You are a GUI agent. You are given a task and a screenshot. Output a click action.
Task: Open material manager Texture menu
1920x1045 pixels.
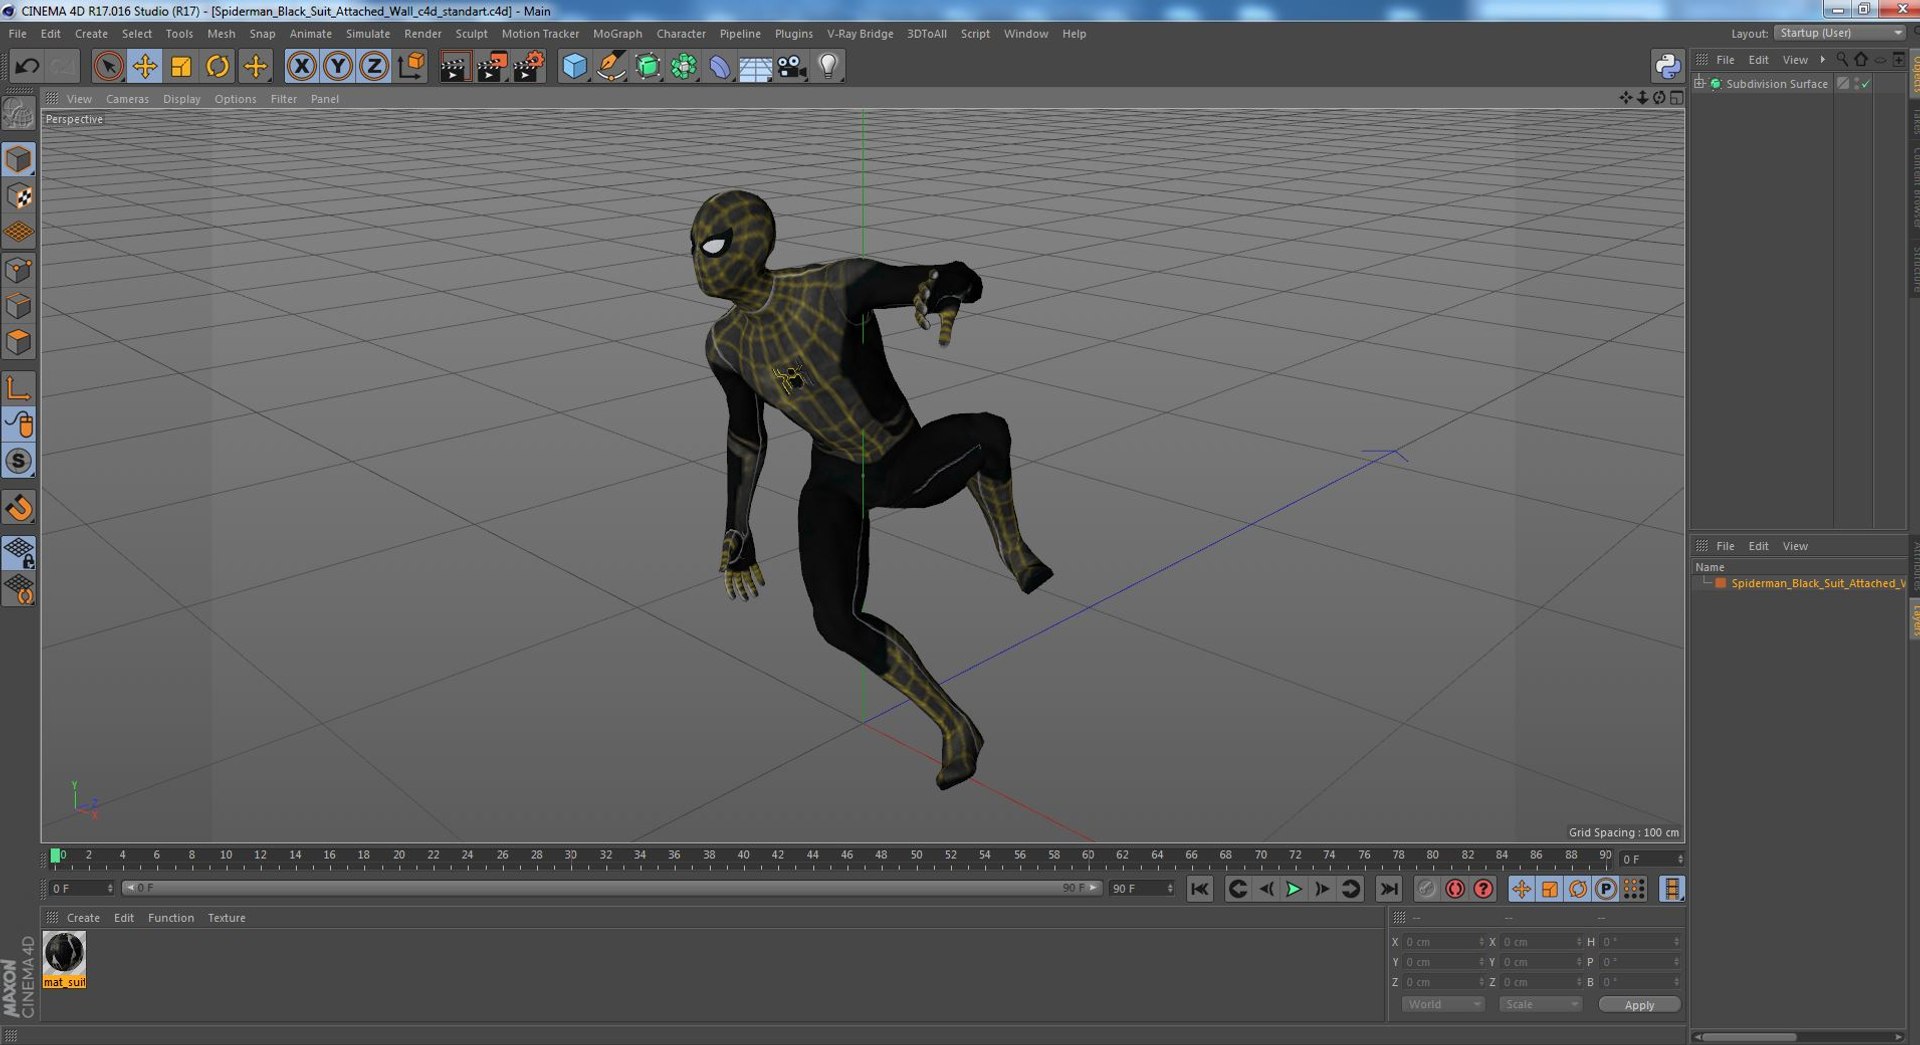tap(226, 918)
